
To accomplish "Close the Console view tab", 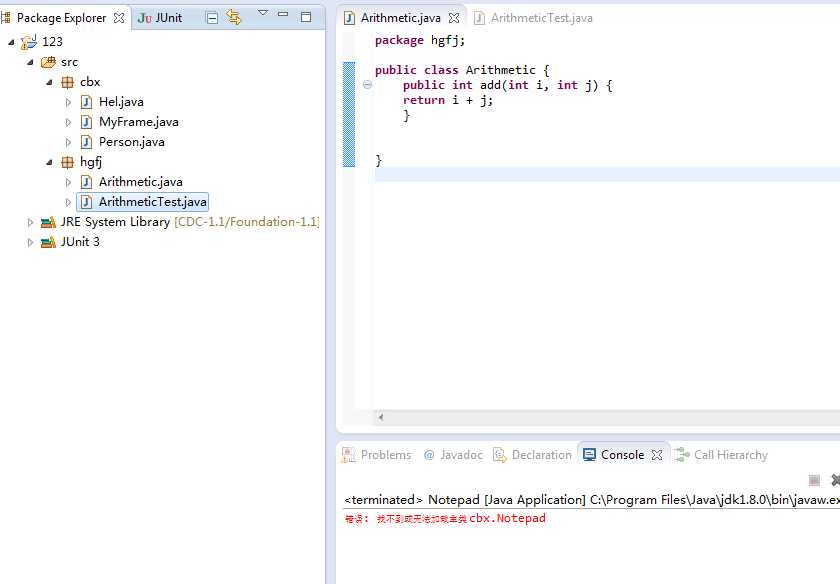I will [x=657, y=455].
